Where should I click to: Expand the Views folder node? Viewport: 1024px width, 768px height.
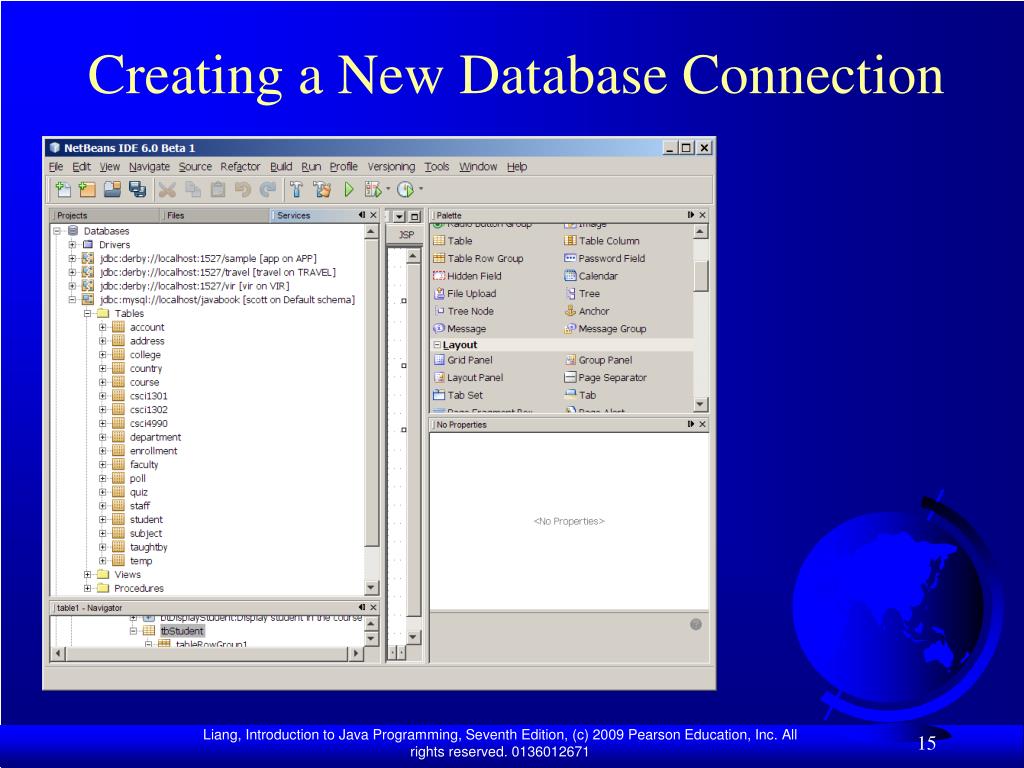(87, 575)
